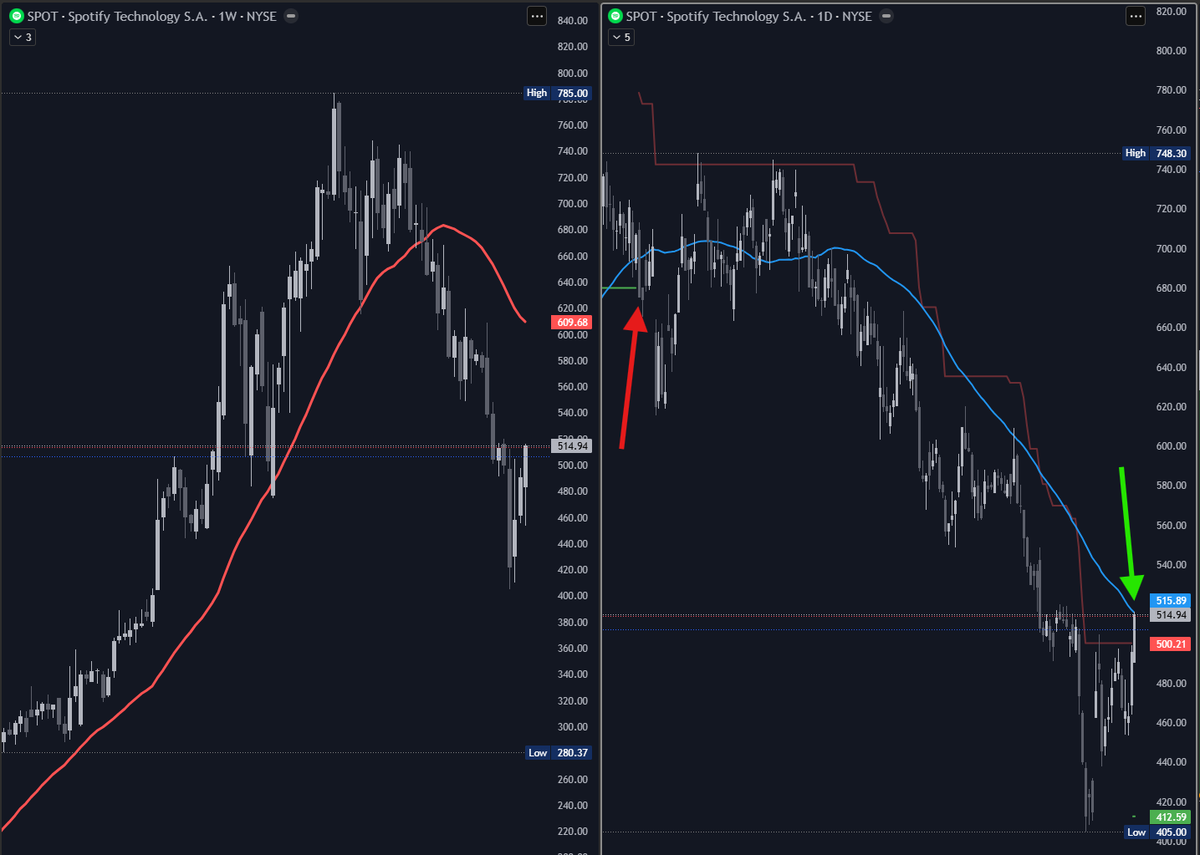Click the 514.94 last price label on the daily chart
Viewport: 1200px width, 855px height.
click(x=1171, y=615)
